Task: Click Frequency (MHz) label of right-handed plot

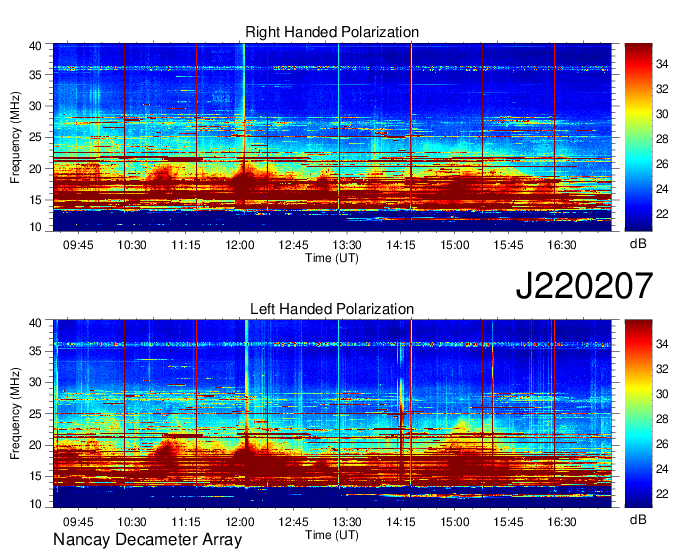Action: pyautogui.click(x=15, y=137)
